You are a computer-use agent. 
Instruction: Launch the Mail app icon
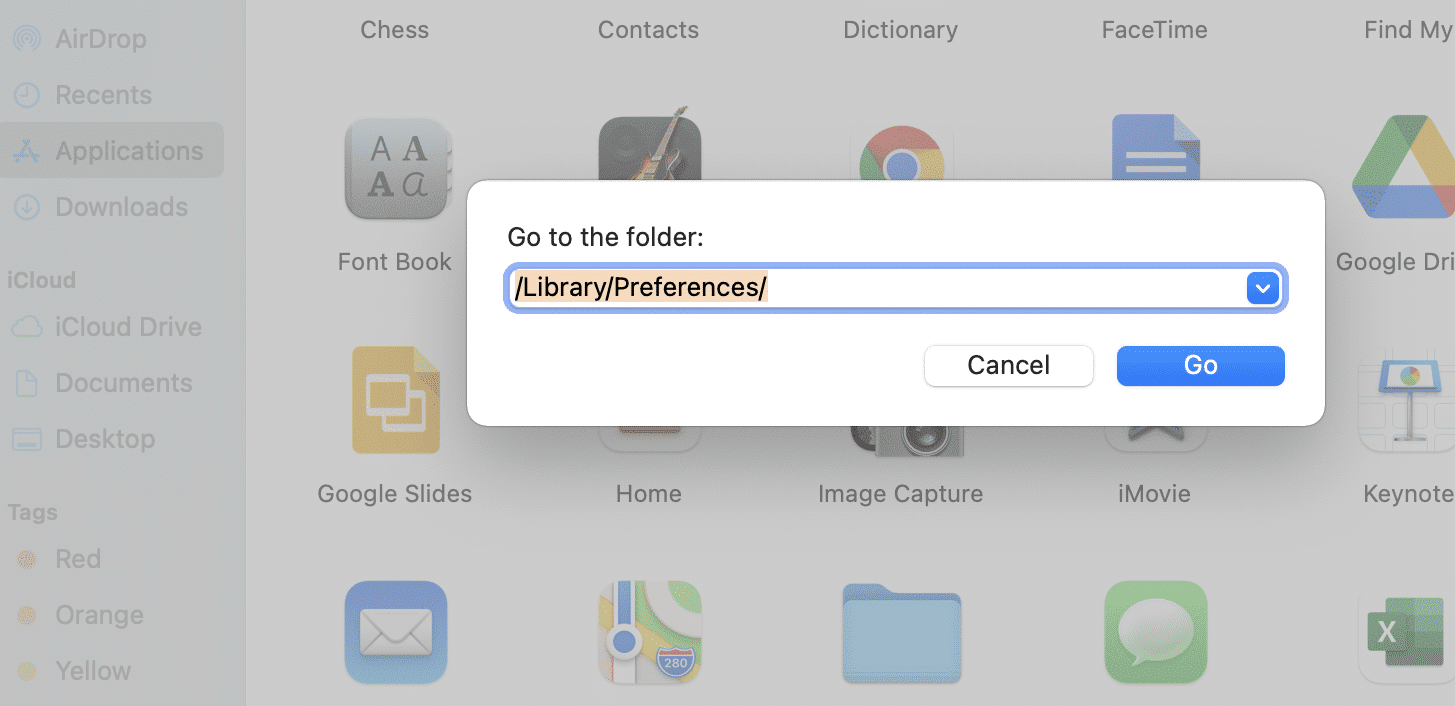[x=395, y=631]
